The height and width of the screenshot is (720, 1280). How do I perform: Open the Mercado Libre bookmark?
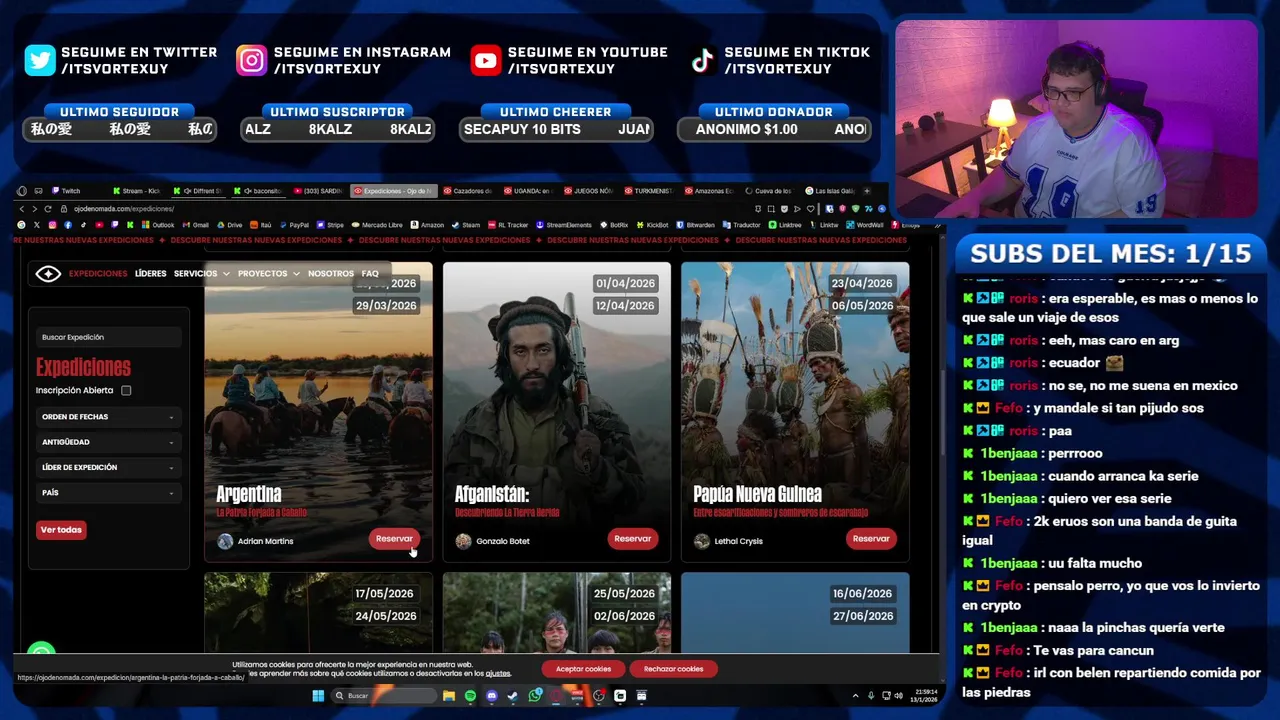377,225
